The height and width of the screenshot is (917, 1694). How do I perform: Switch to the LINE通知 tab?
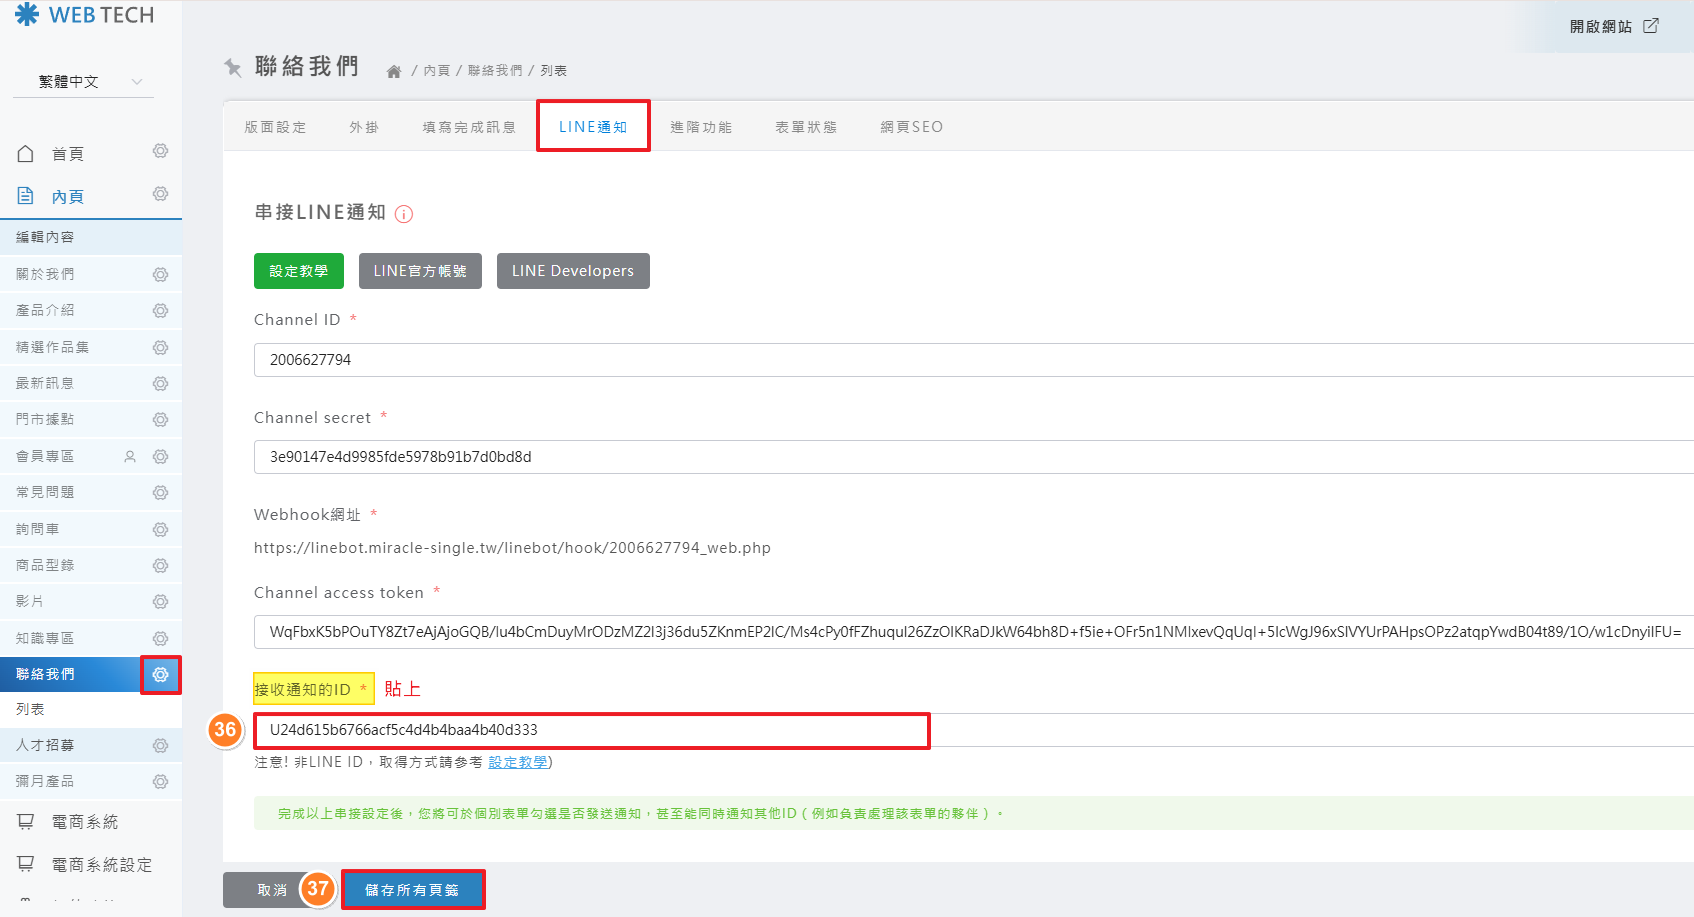[x=593, y=127]
